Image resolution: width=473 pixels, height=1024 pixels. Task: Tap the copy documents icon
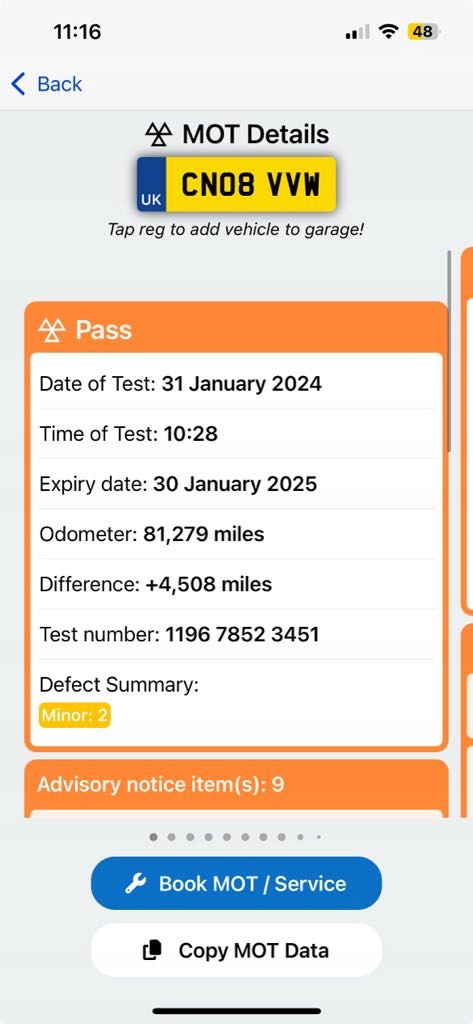pyautogui.click(x=152, y=950)
